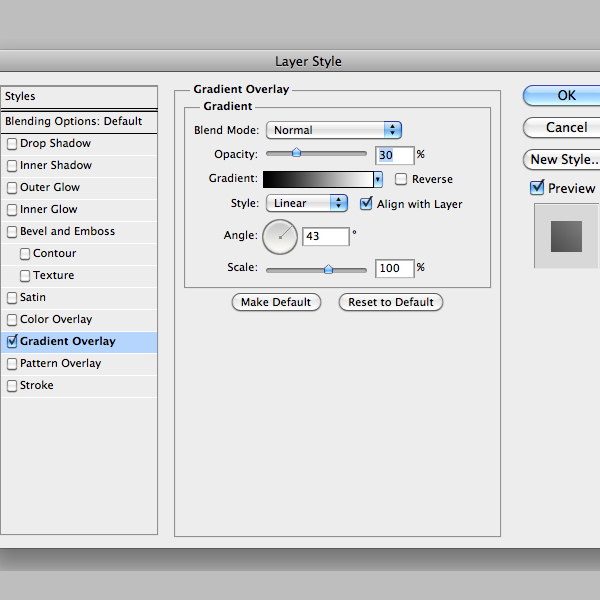
Task: Select the Inner Shadow row
Action: coord(79,166)
